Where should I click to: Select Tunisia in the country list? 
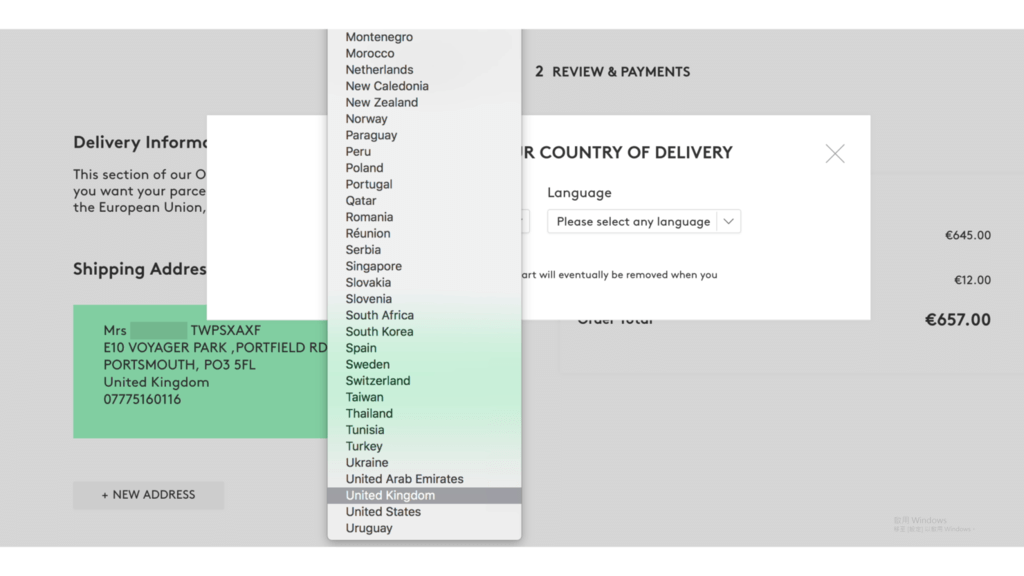pyautogui.click(x=424, y=430)
